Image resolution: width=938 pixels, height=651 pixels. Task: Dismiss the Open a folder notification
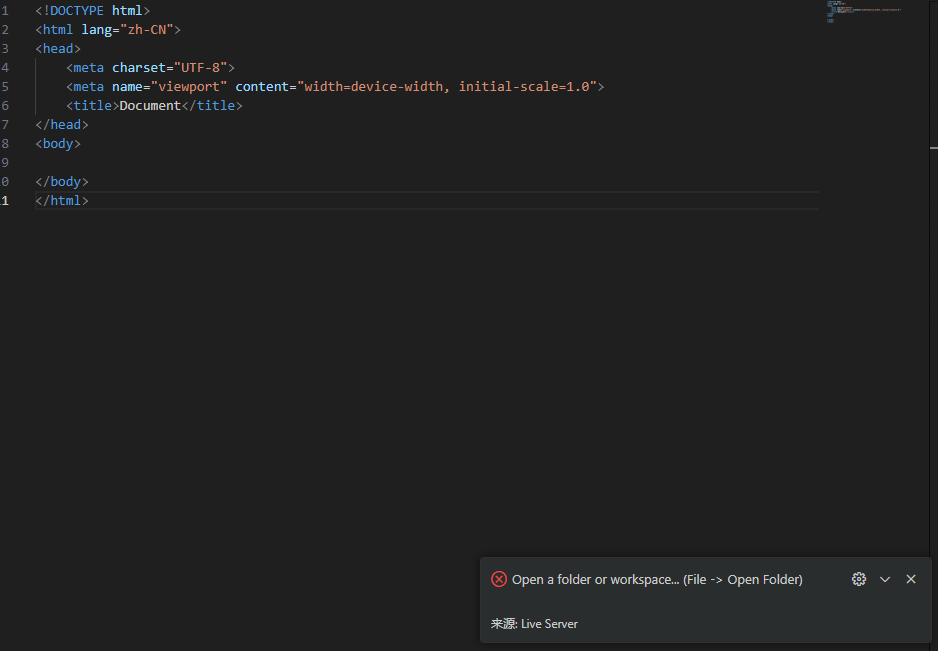point(910,579)
